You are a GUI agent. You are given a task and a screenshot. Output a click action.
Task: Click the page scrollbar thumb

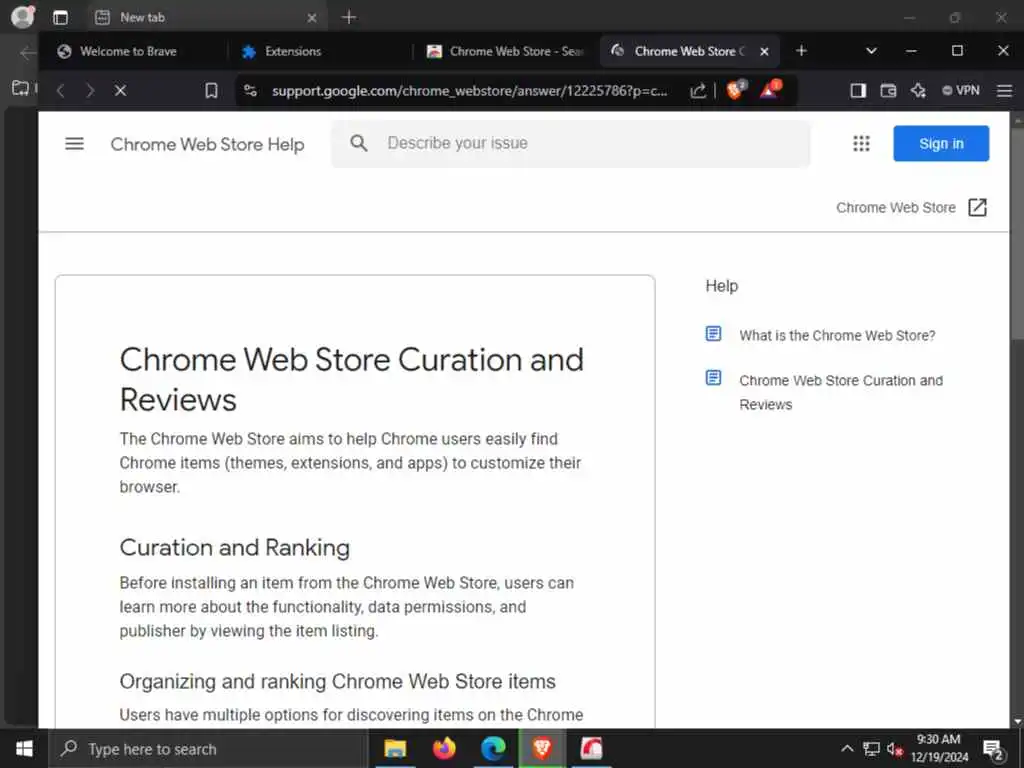[1017, 233]
